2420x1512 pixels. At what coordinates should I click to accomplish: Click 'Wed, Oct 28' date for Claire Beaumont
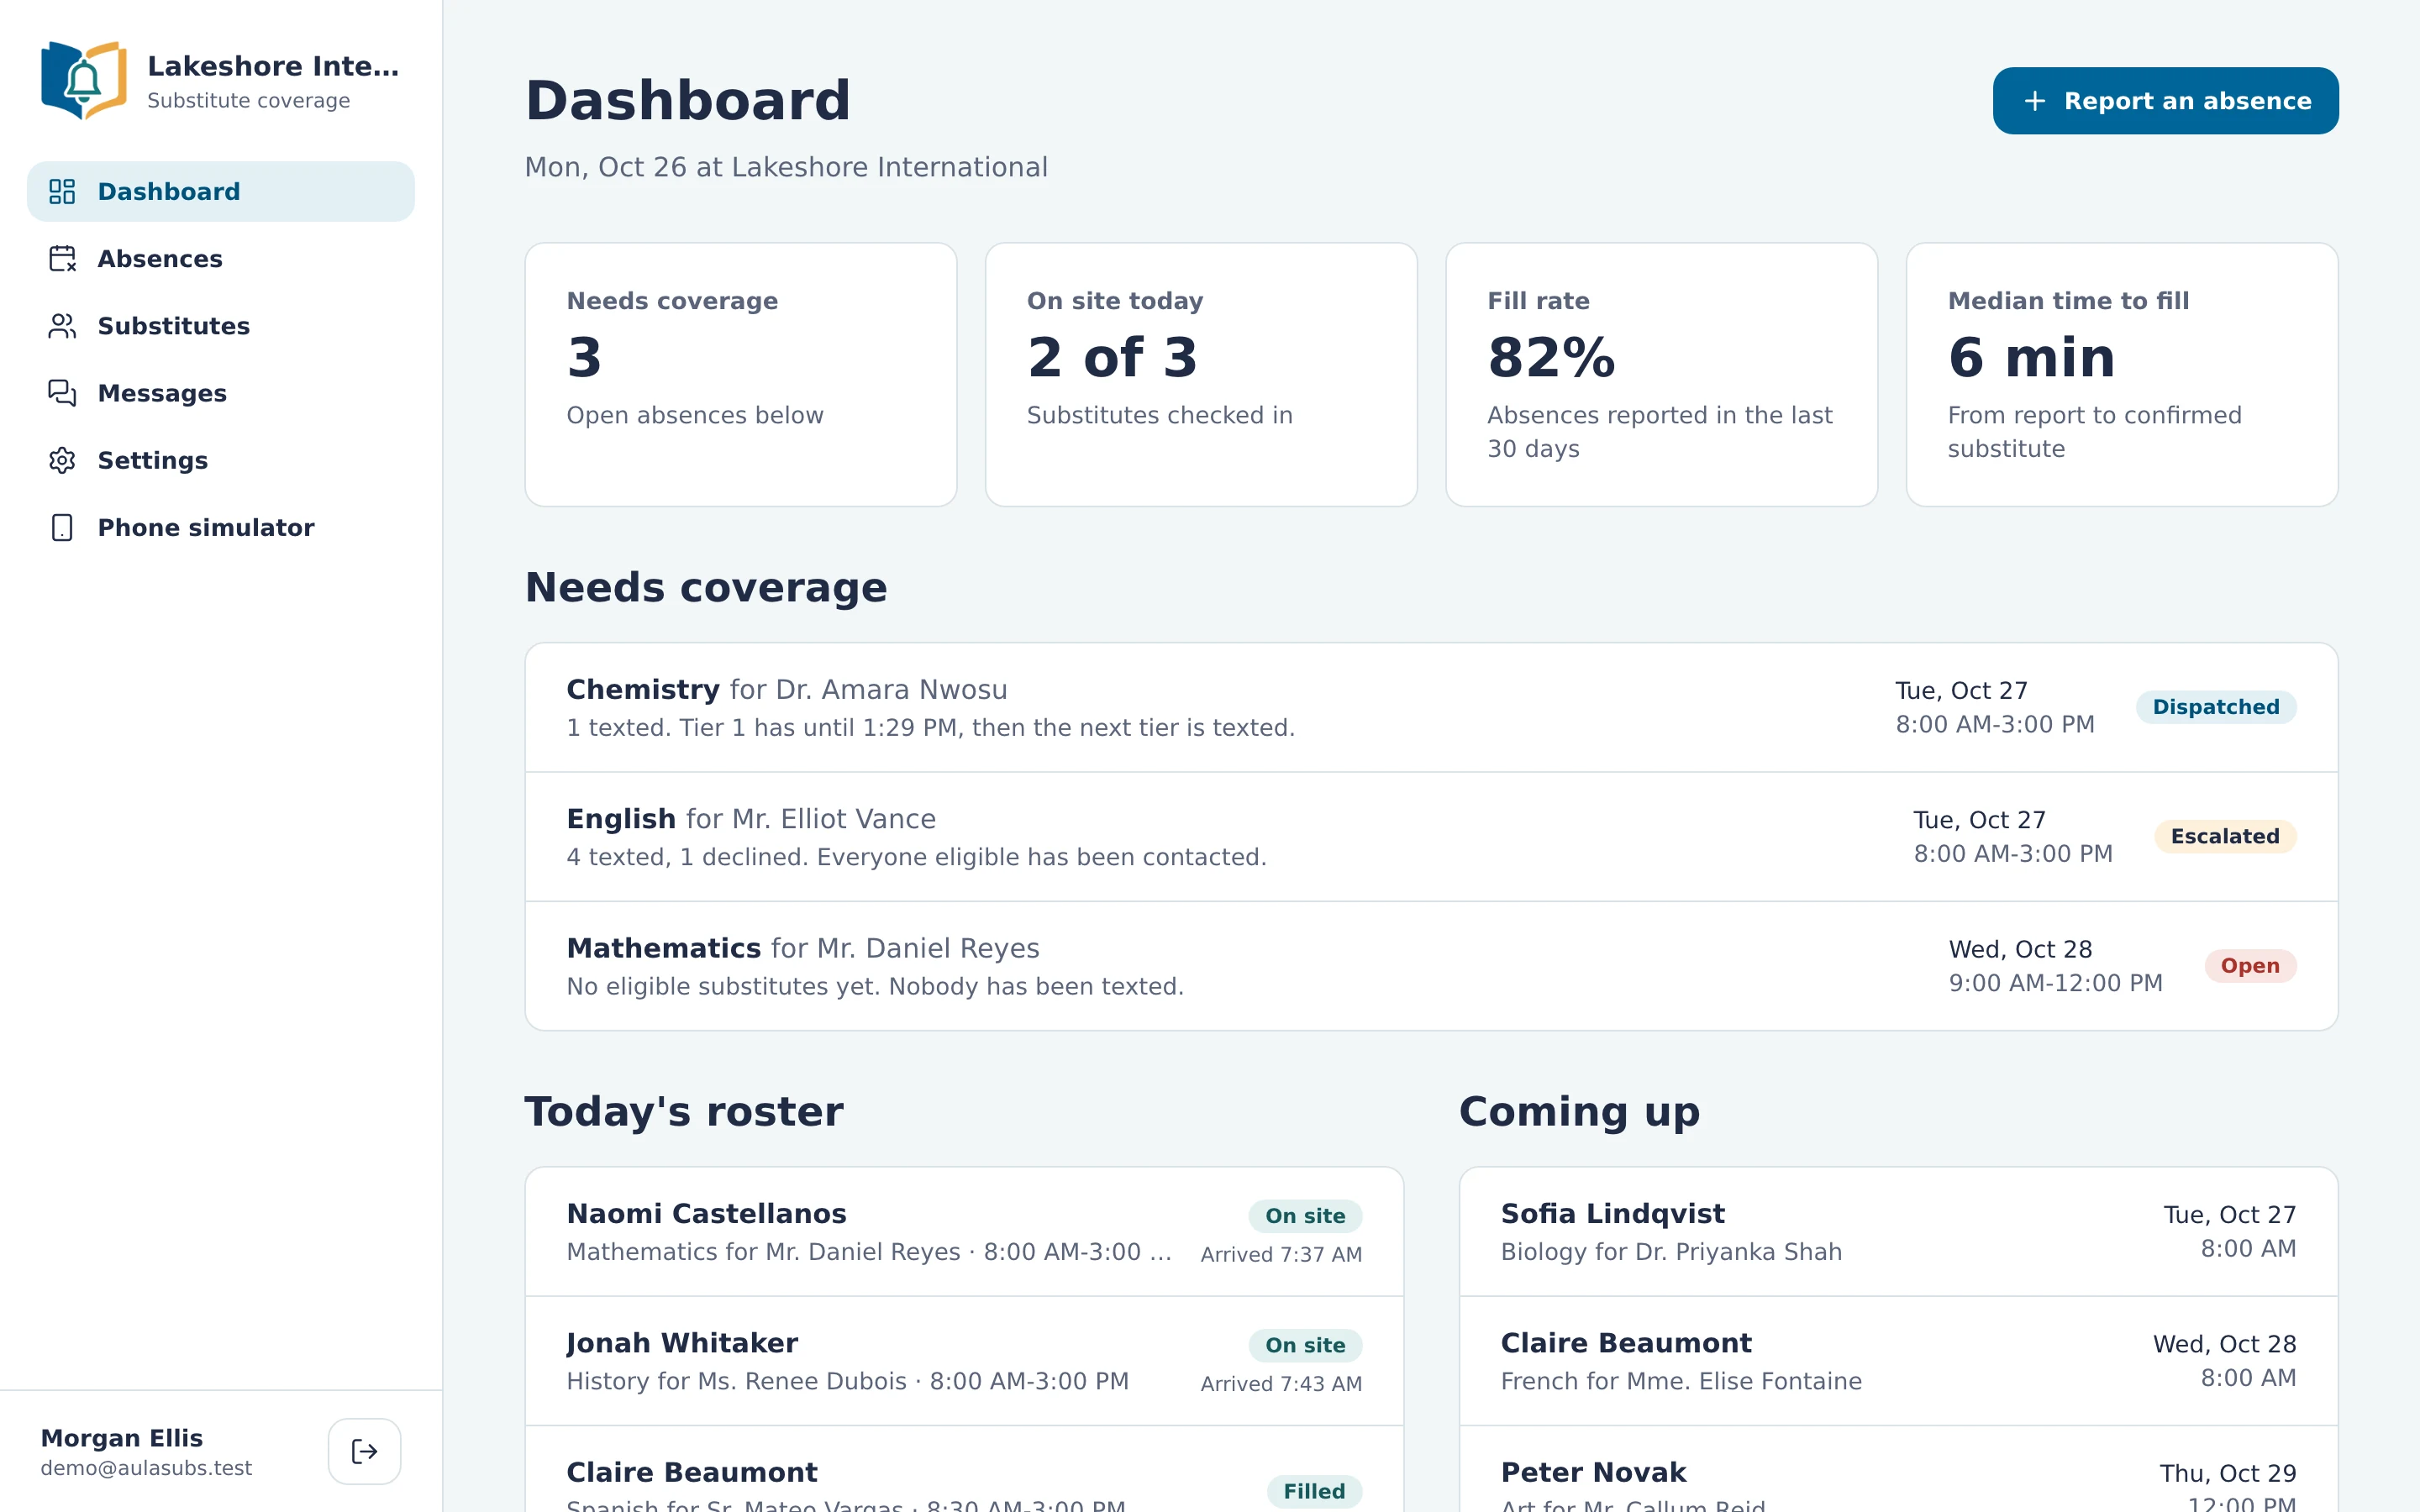[2224, 1344]
